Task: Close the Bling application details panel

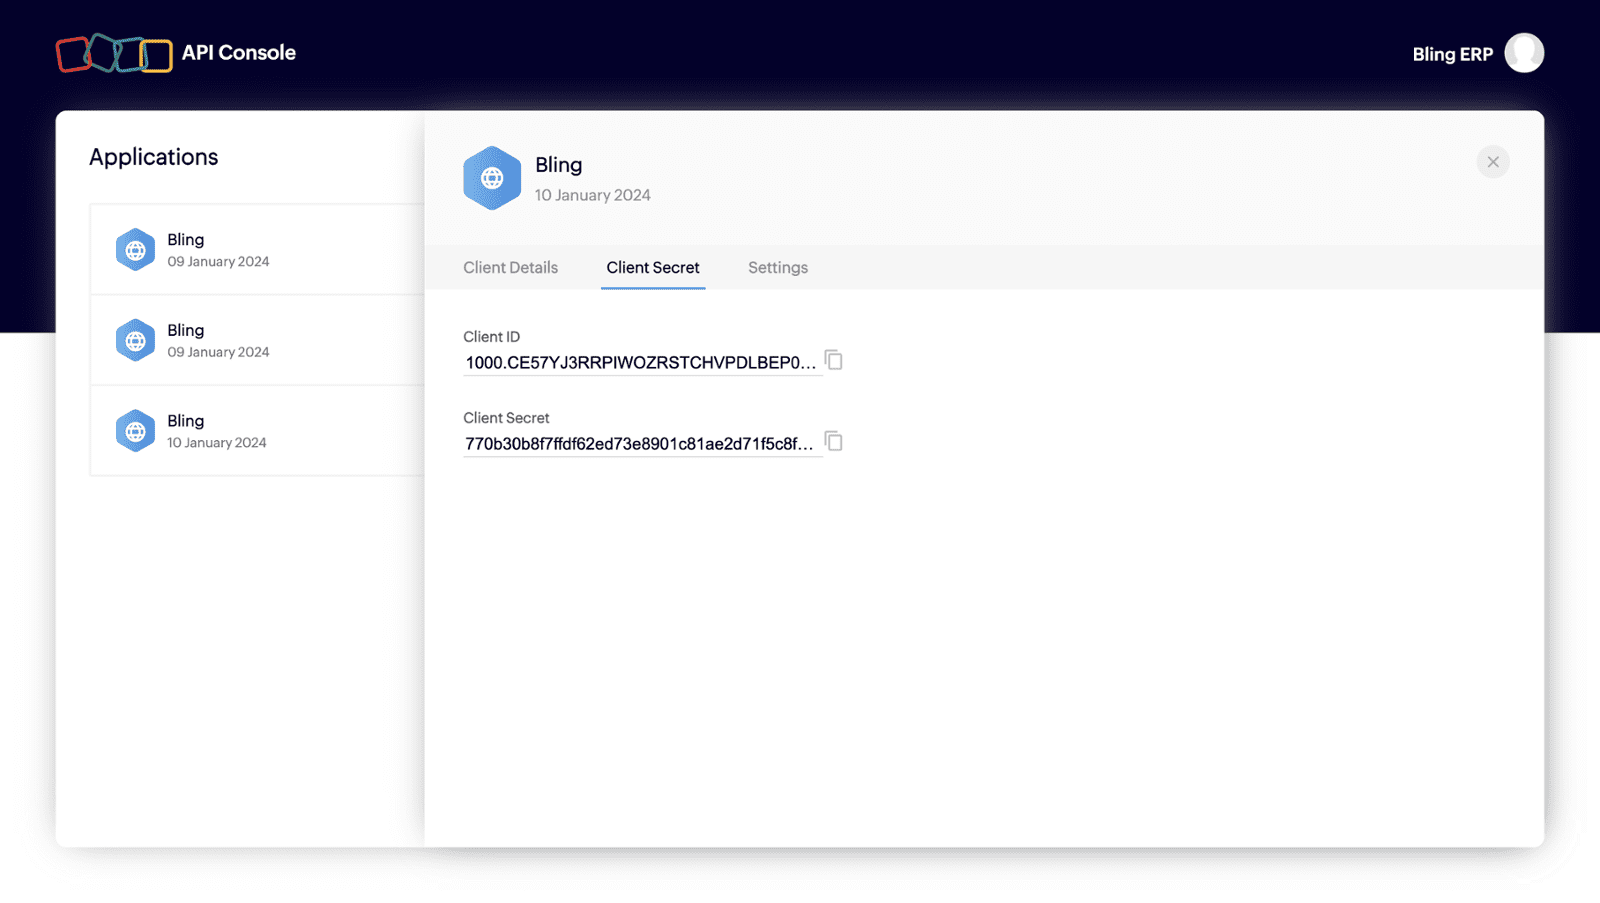Action: 1492,162
